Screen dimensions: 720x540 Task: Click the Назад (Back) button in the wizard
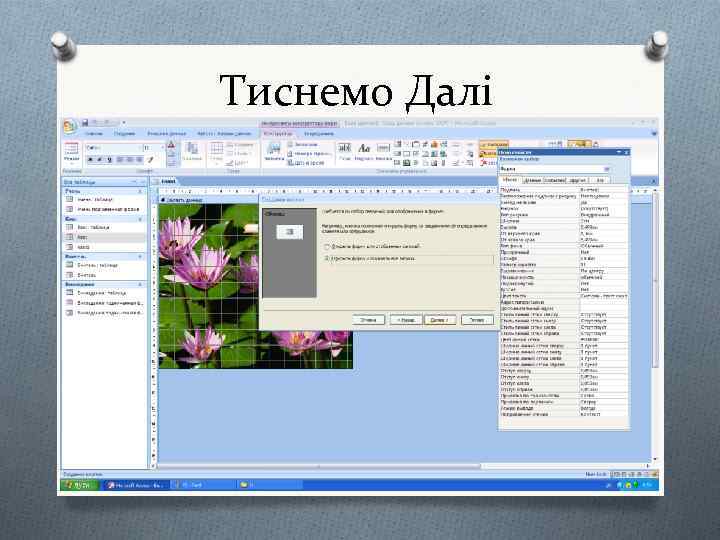click(406, 320)
